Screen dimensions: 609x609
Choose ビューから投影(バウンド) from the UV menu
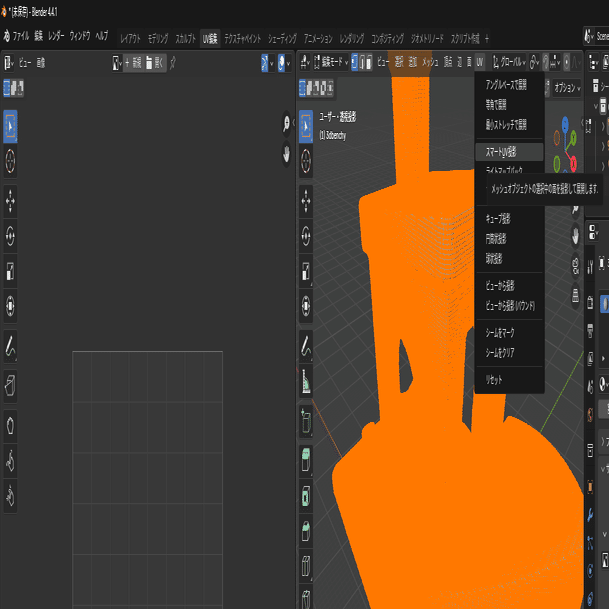(x=509, y=306)
